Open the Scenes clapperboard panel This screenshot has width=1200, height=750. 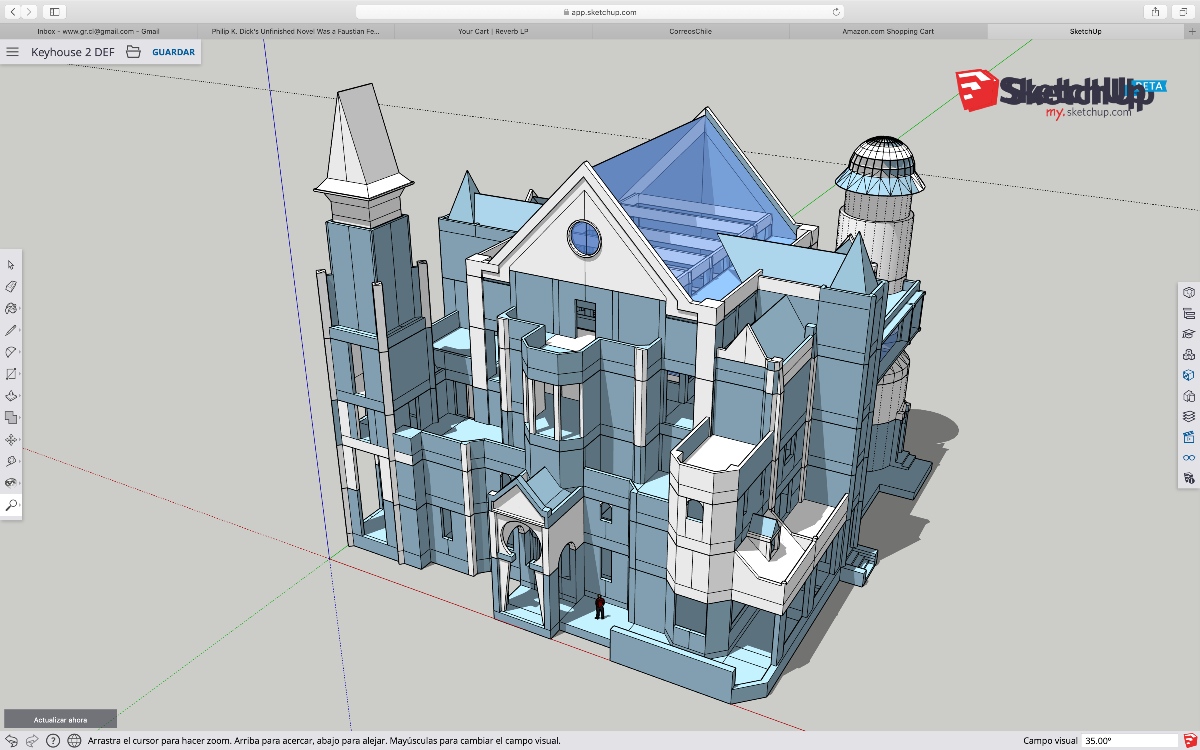(1189, 437)
